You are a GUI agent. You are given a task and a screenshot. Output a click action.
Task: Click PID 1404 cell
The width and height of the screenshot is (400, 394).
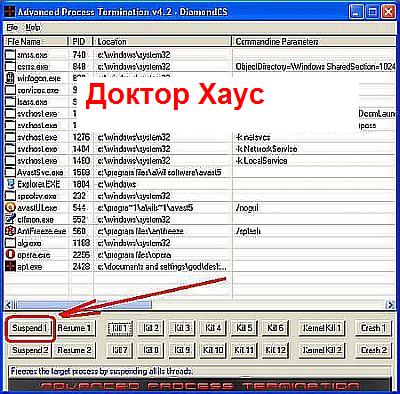coord(81,149)
